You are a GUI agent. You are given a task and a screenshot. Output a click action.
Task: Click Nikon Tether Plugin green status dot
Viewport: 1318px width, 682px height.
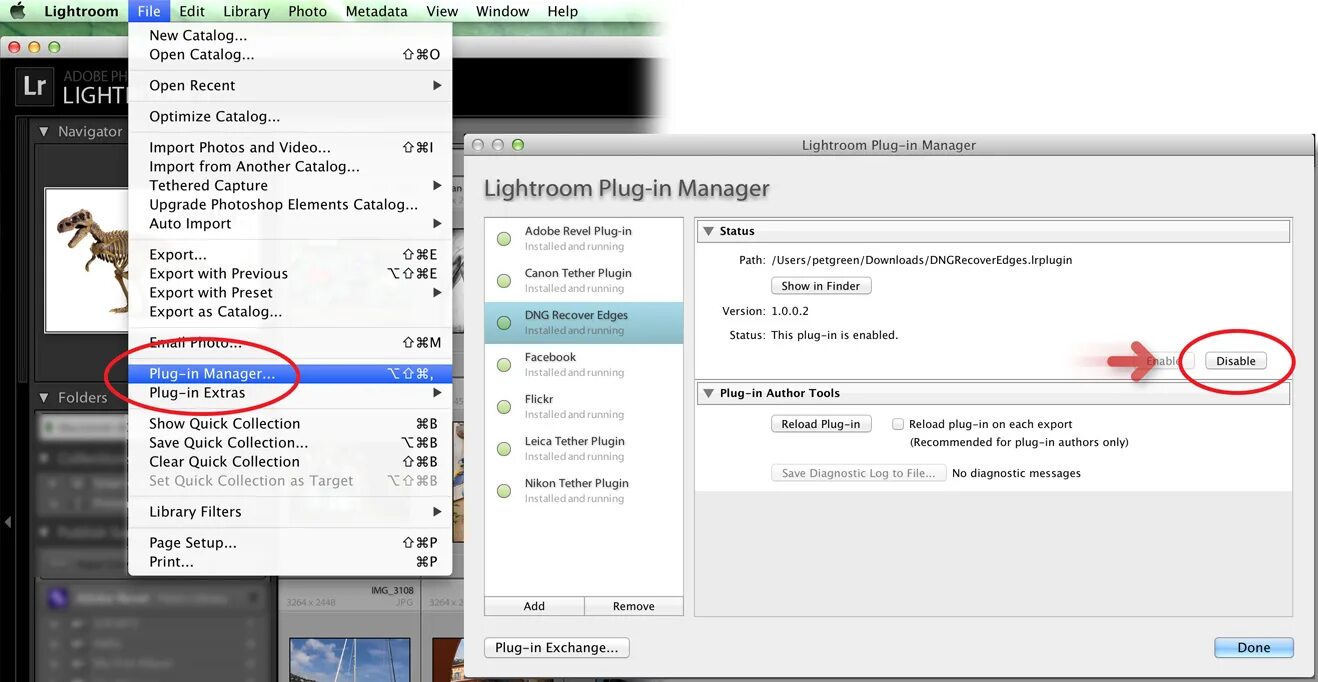pos(504,491)
